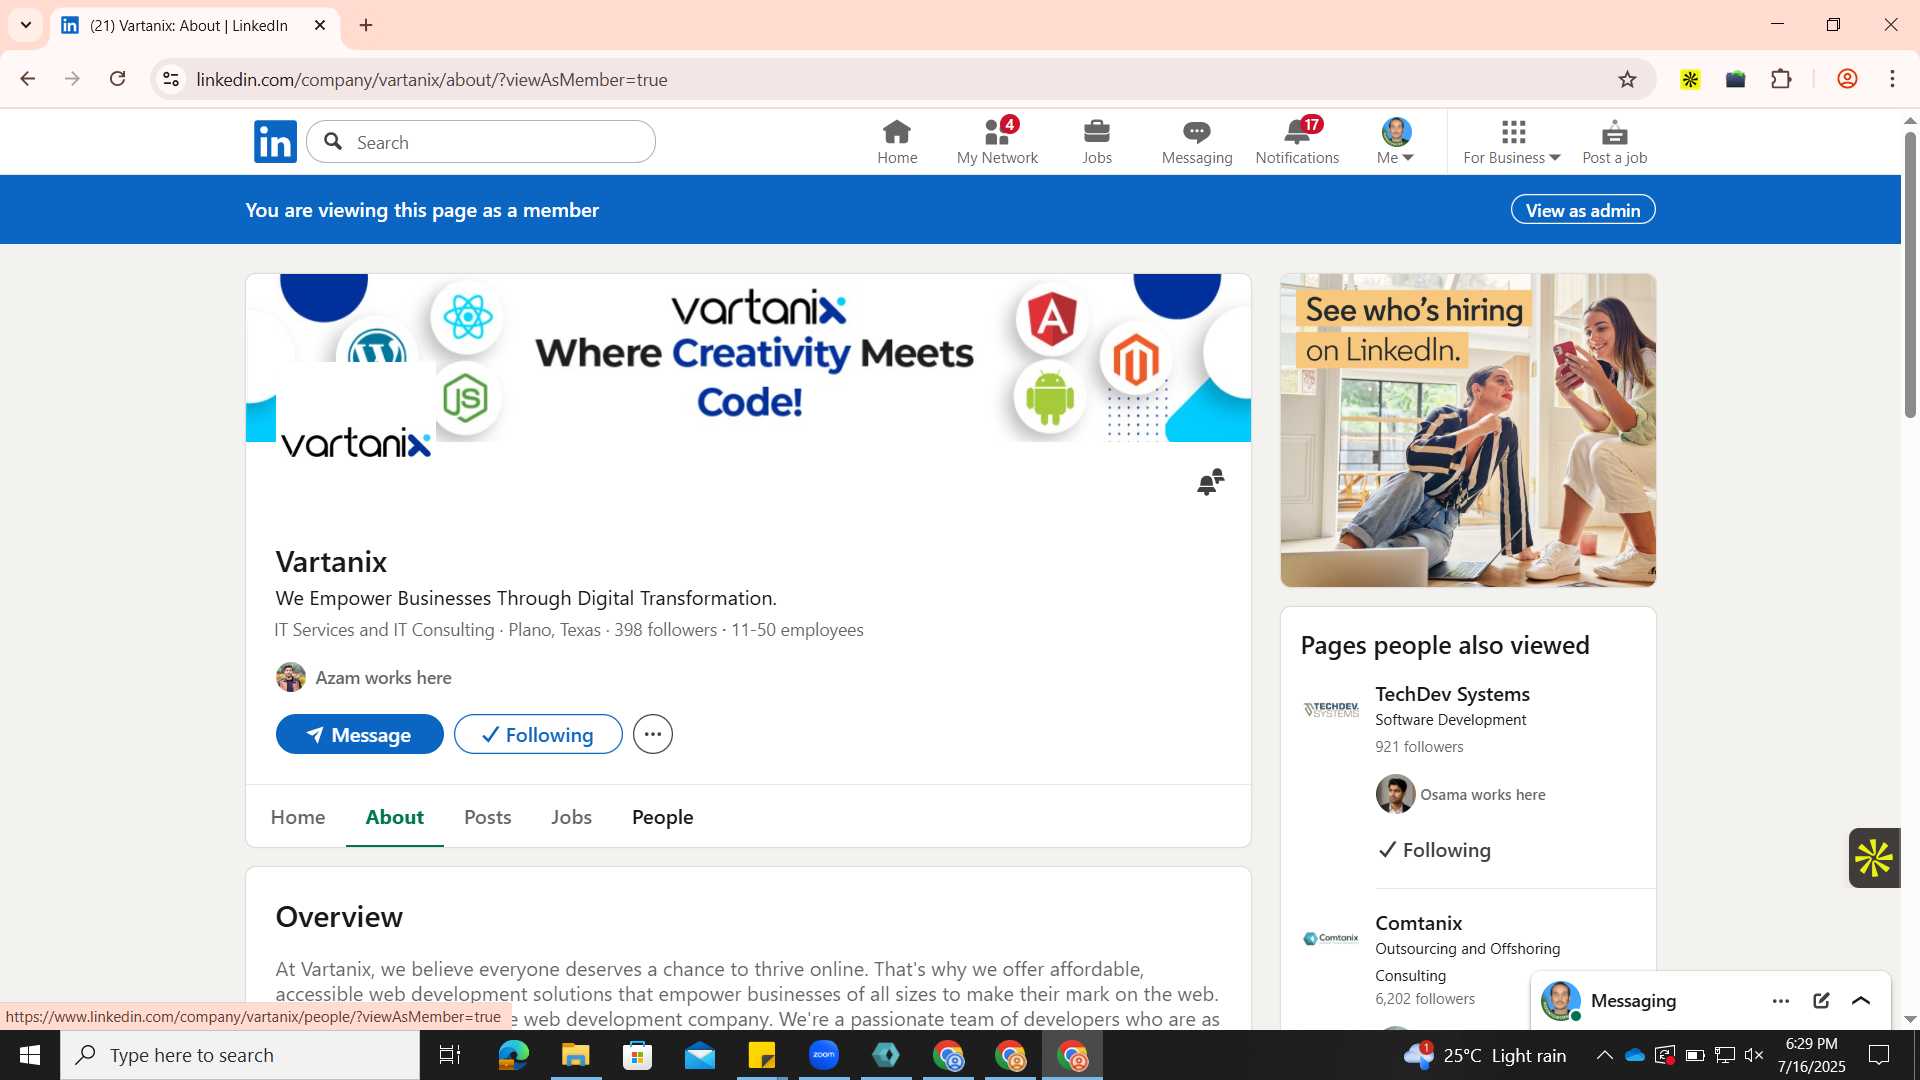Toggle Following for TechDev Systems
Viewport: 1920px width, 1080px height.
(1435, 850)
